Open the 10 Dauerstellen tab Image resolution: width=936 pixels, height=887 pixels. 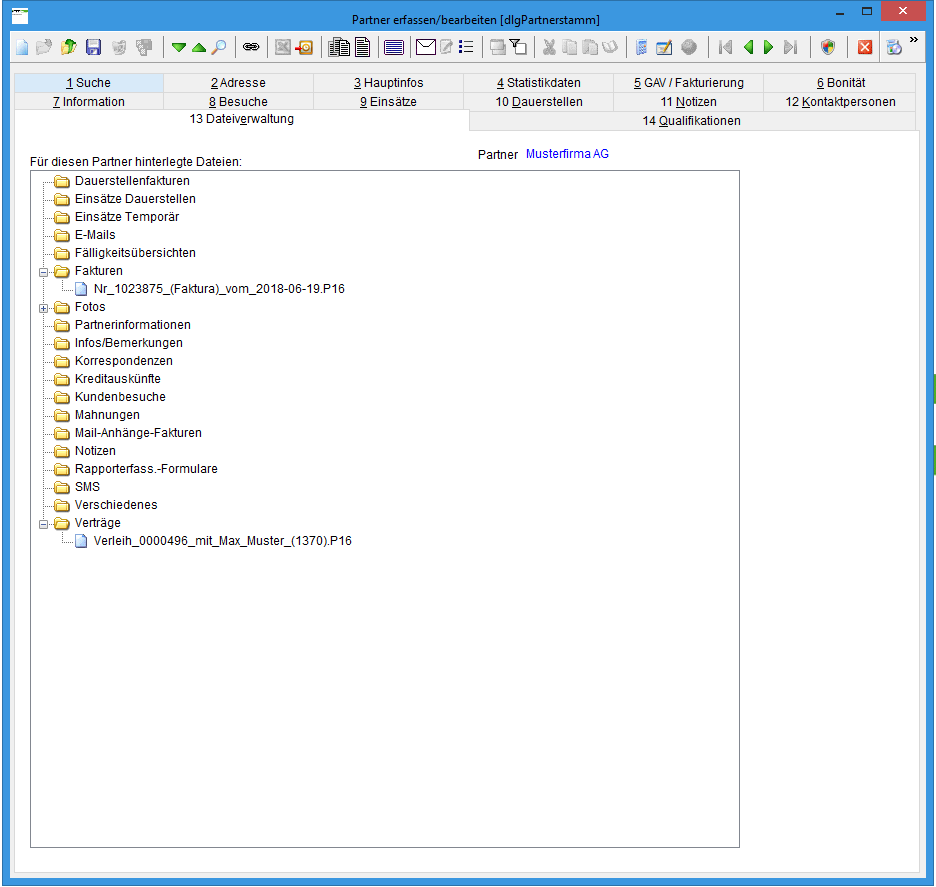click(538, 102)
